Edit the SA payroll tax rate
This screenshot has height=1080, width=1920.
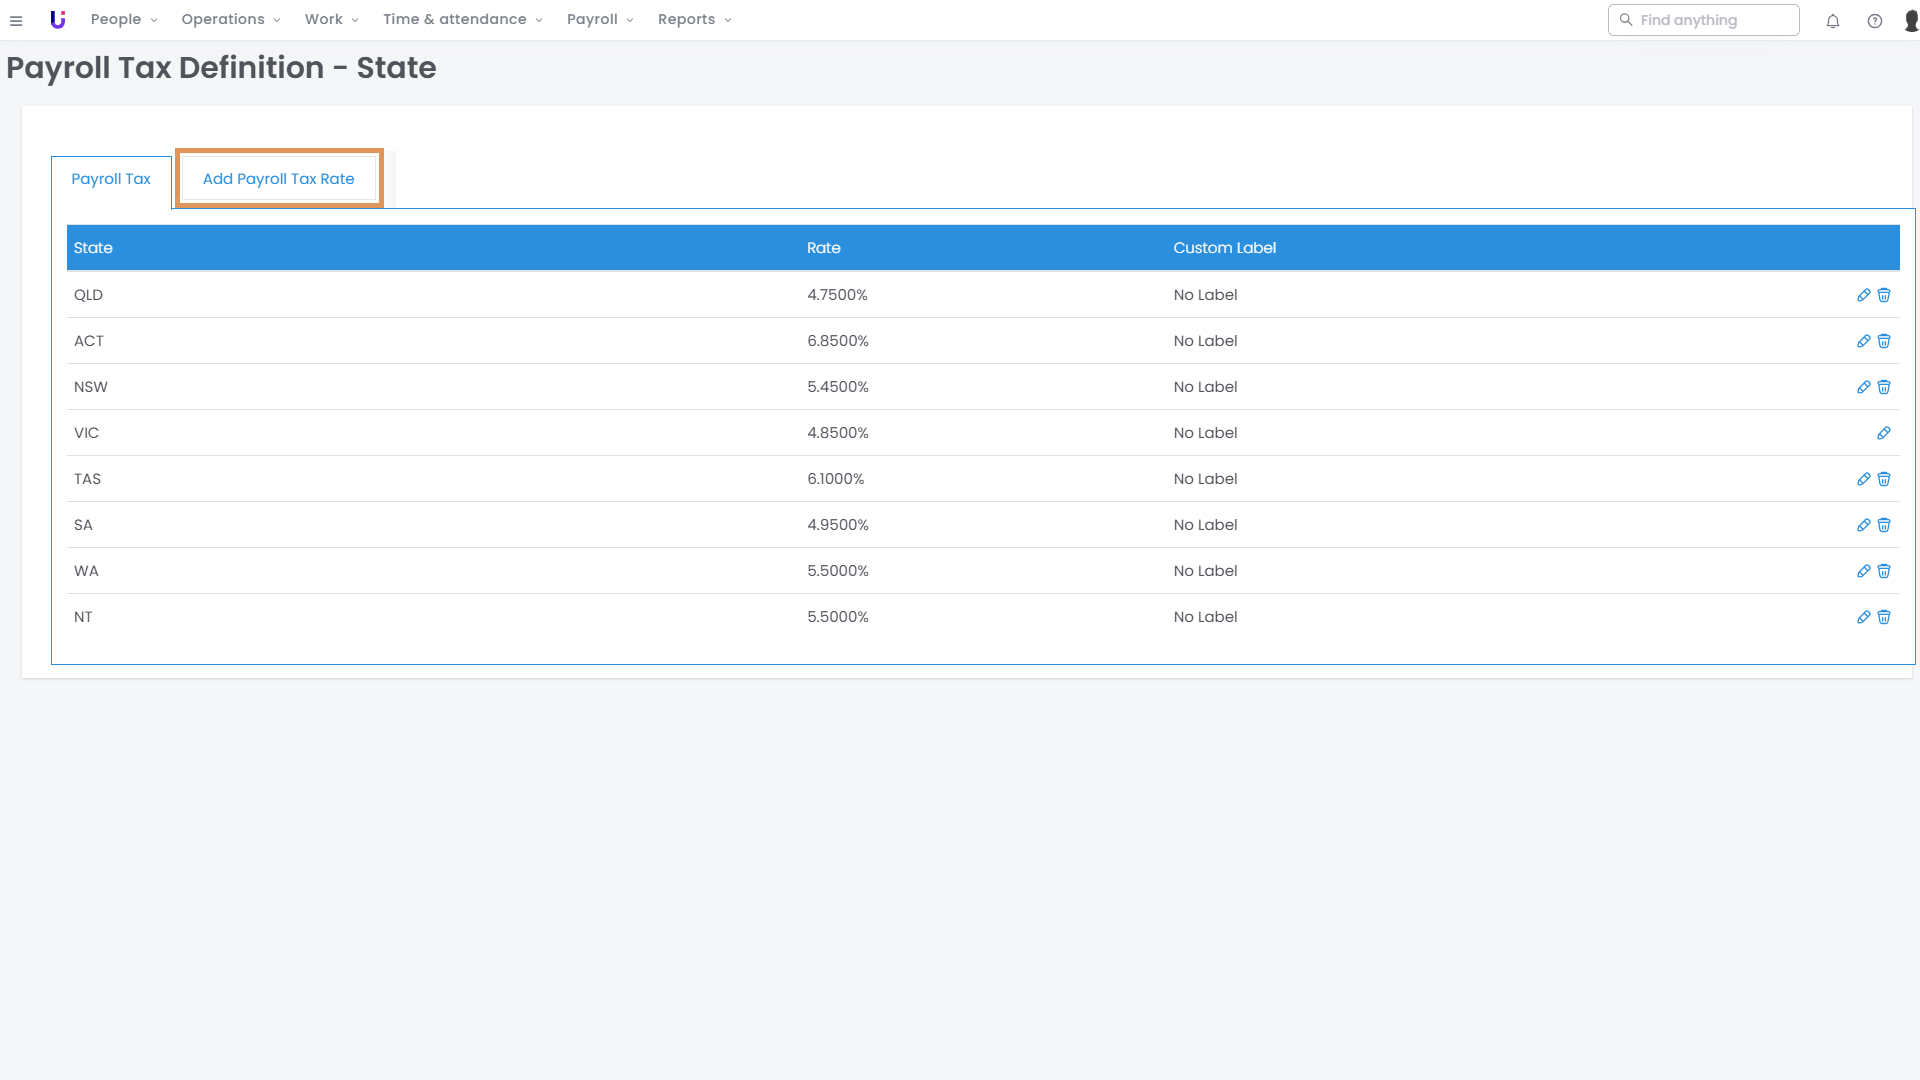tap(1864, 525)
